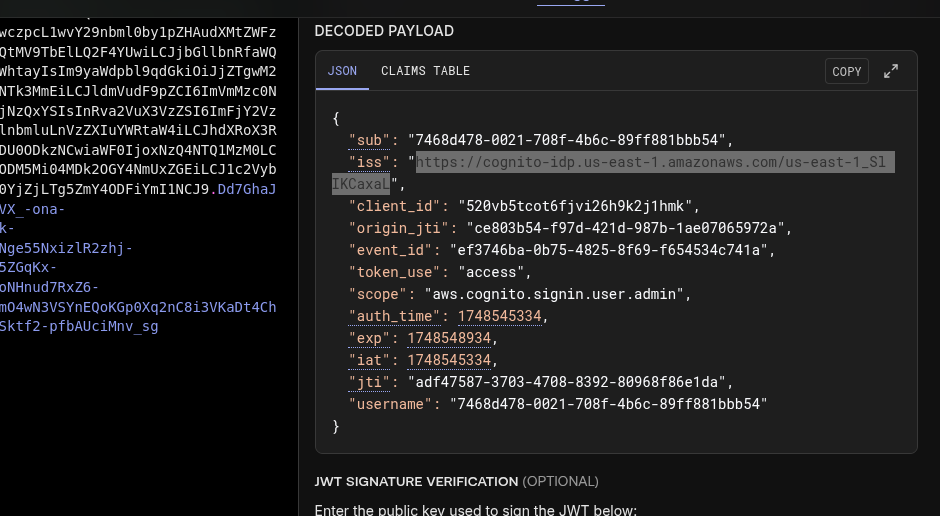Click the "event_id" claim key
The image size is (940, 516).
[x=390, y=251]
